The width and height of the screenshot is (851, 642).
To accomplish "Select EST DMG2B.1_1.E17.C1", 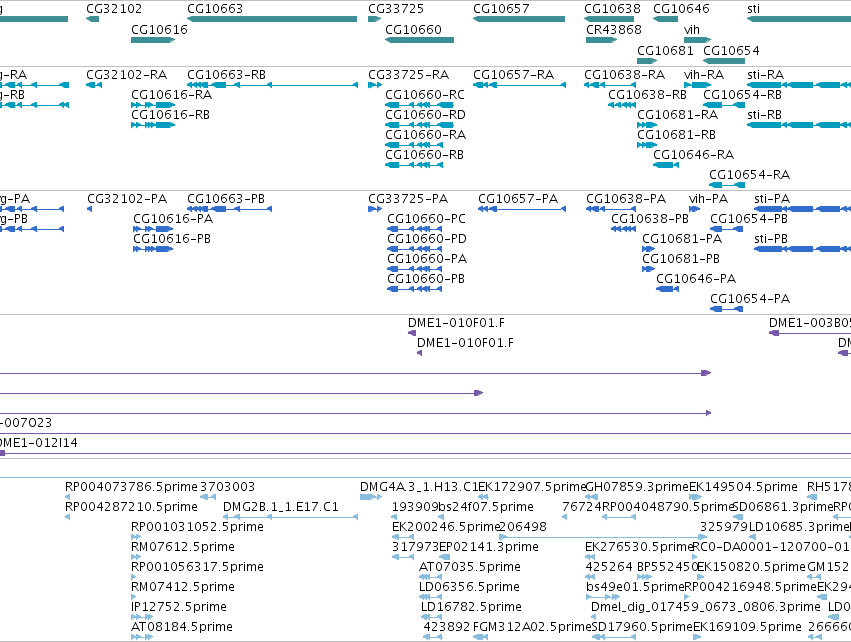I will click(281, 506).
